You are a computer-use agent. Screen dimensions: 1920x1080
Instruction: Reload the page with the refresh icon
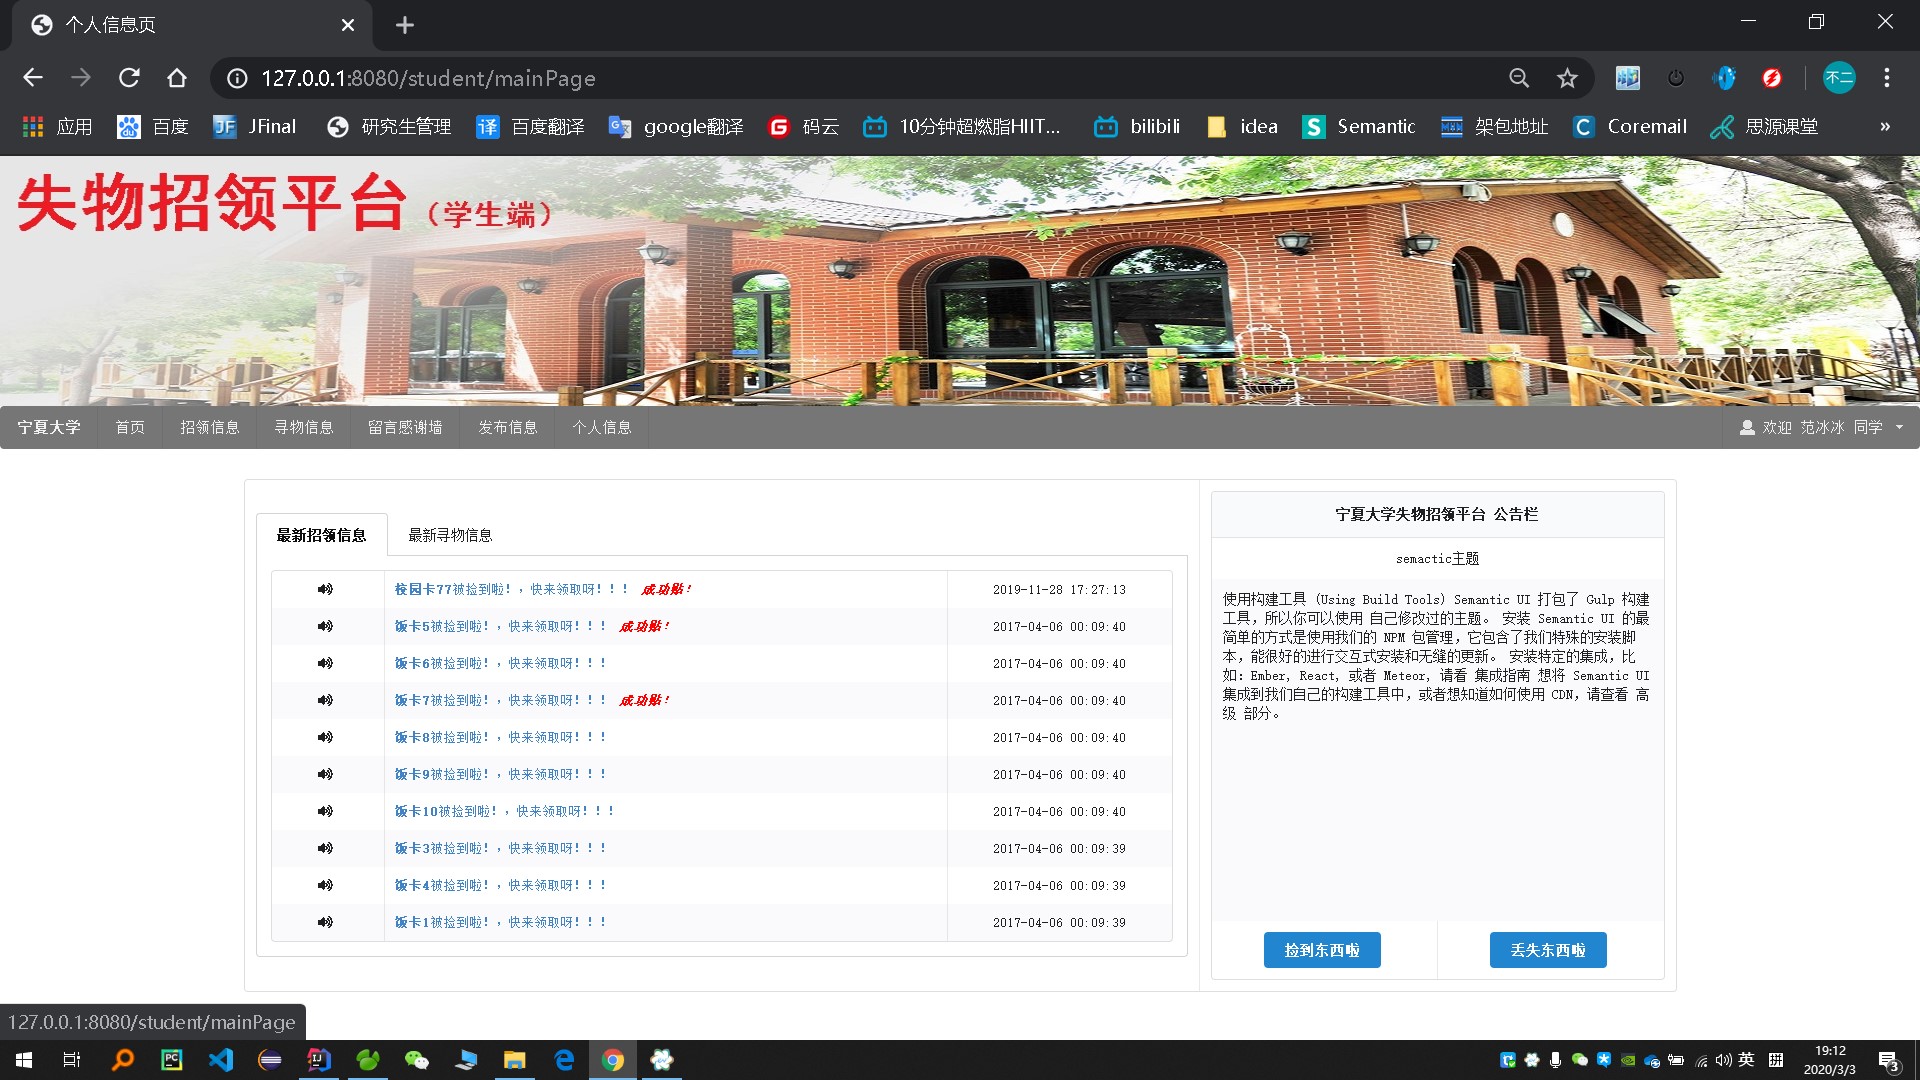129,78
